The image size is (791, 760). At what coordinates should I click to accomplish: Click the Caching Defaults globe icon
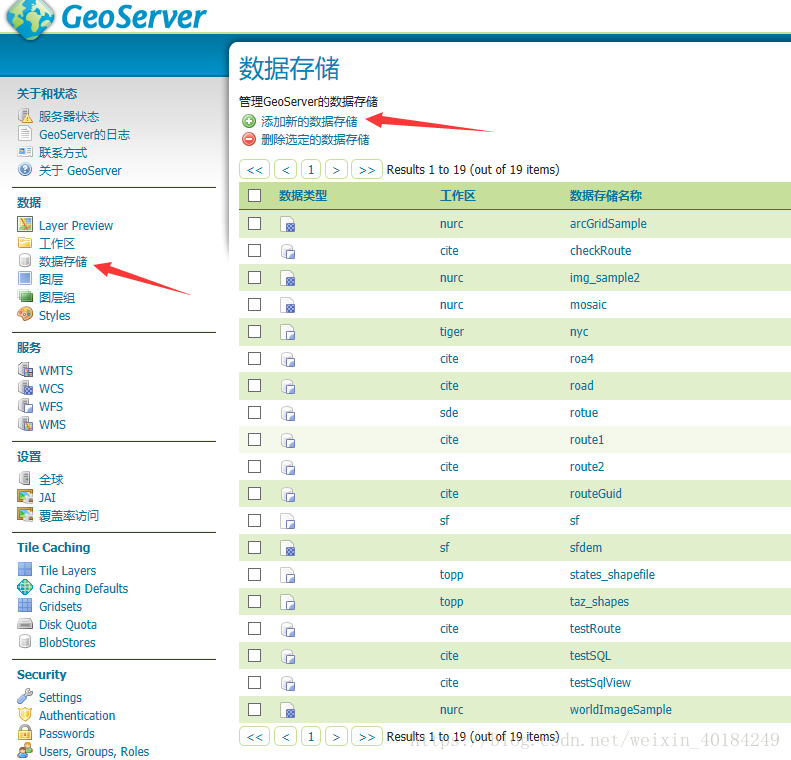[25, 587]
